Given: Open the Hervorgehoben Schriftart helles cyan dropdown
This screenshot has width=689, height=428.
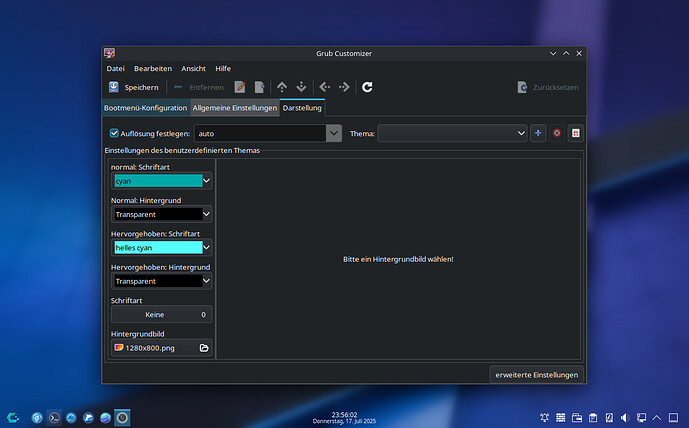Looking at the screenshot, I should pyautogui.click(x=161, y=247).
